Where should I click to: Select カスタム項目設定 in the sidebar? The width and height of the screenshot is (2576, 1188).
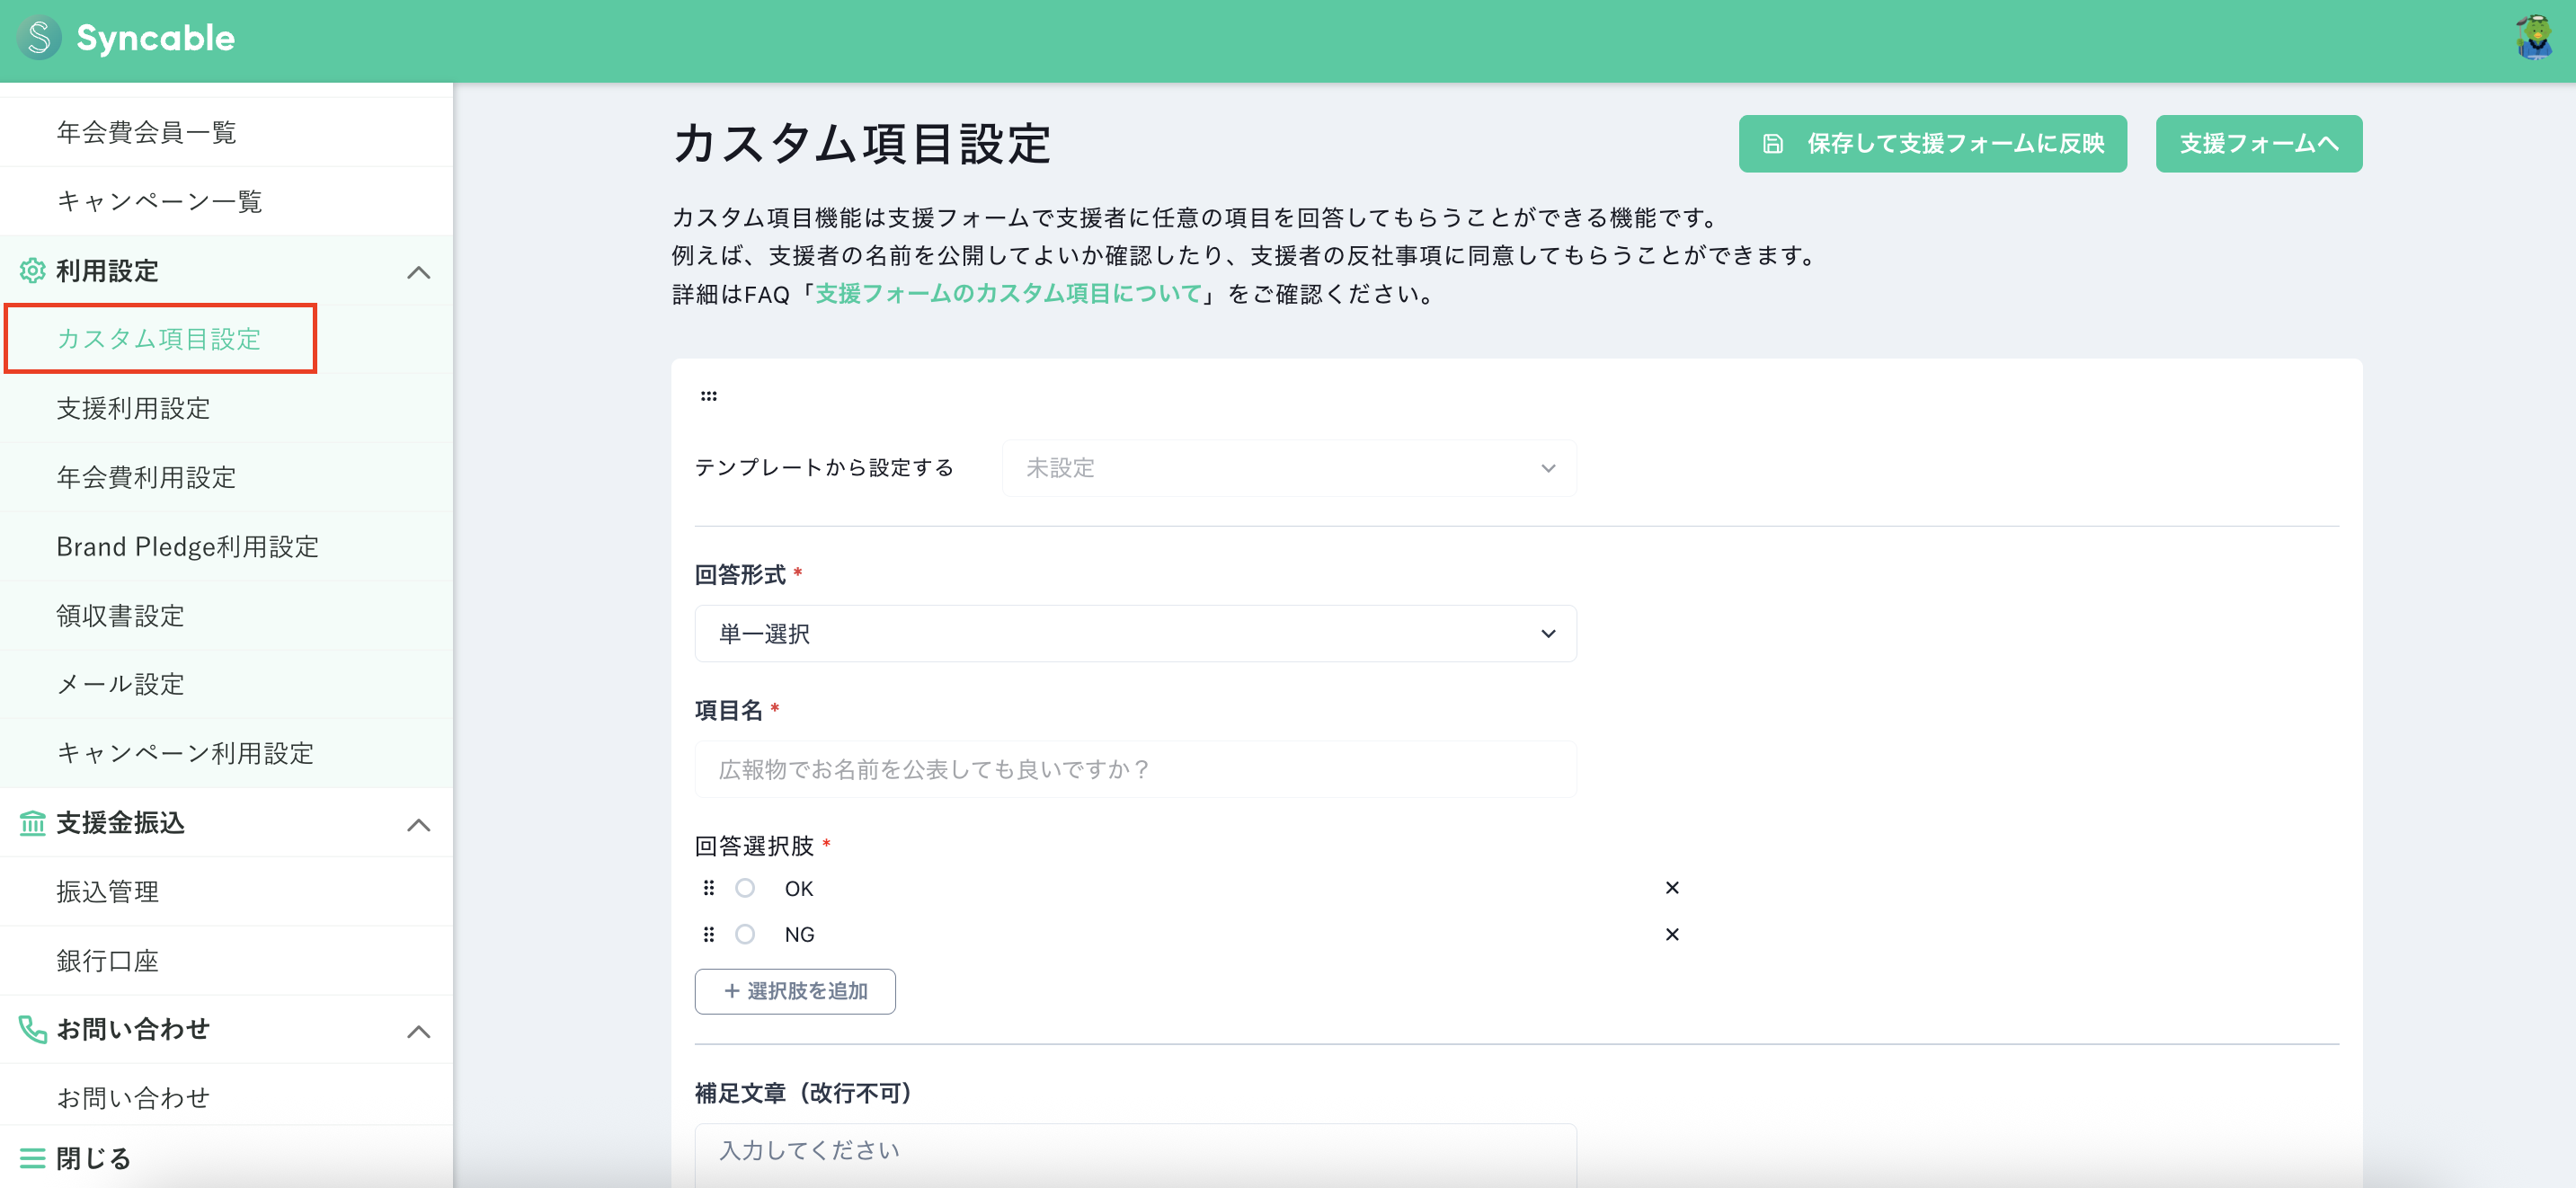click(x=158, y=339)
